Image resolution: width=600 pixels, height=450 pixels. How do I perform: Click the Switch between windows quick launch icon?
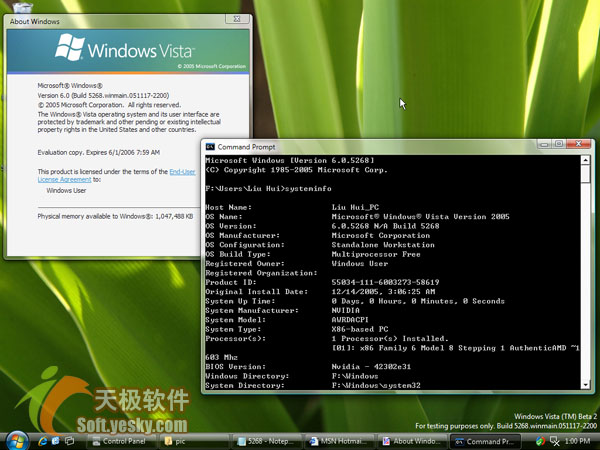[70, 441]
